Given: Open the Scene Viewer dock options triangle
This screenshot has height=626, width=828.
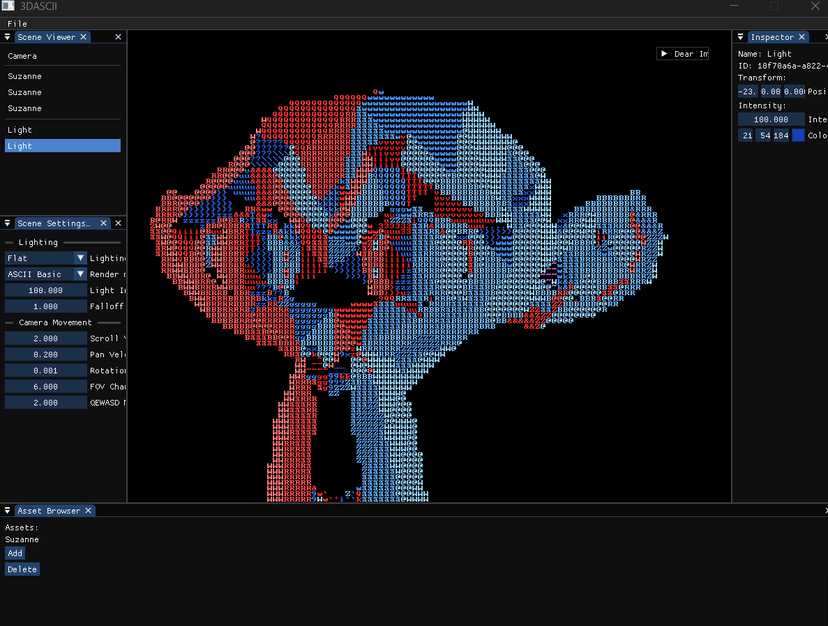Looking at the screenshot, I should pos(7,37).
